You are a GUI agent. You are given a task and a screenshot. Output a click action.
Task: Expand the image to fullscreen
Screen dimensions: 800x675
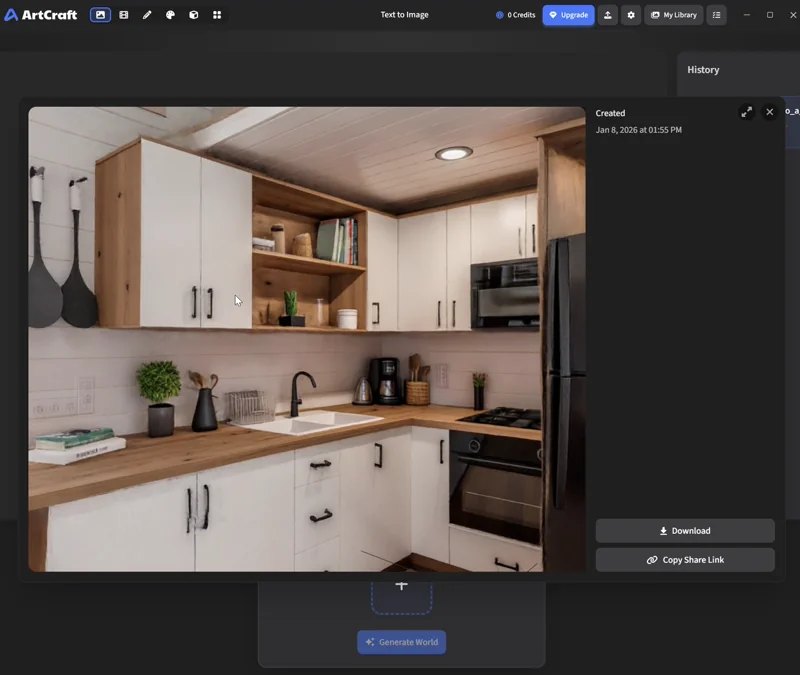pyautogui.click(x=746, y=112)
